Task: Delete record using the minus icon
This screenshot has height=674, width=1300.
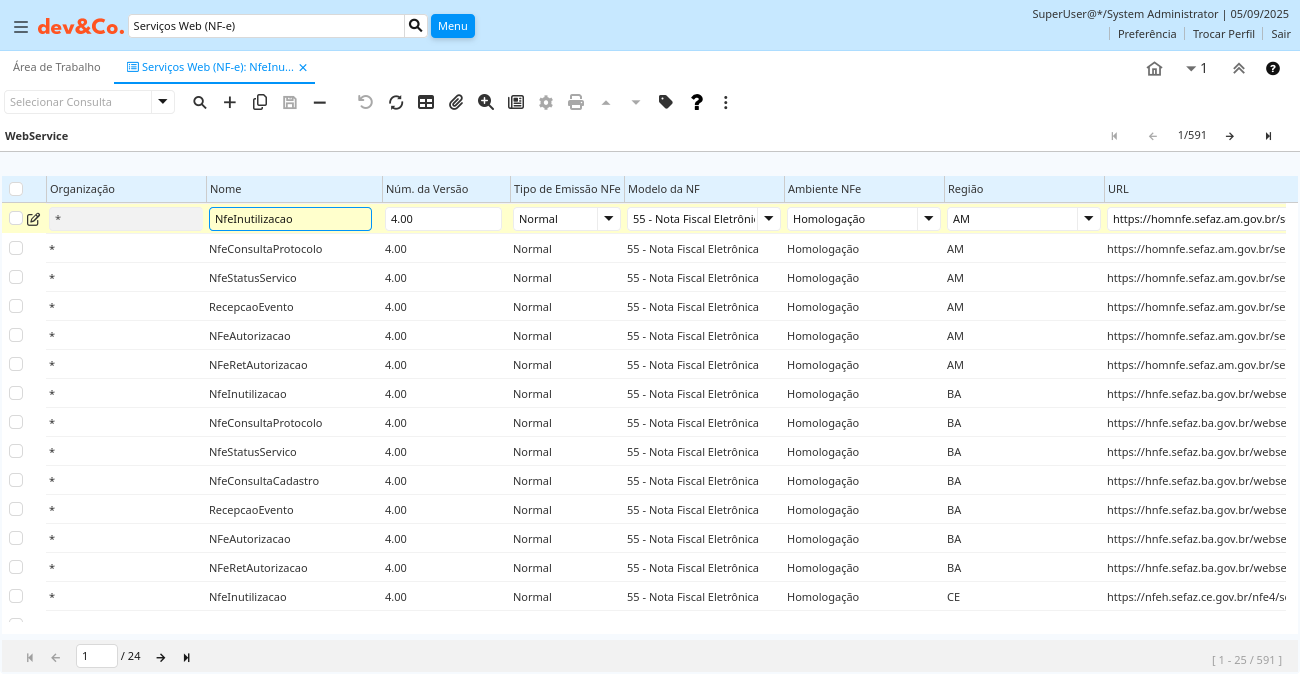Action: (x=320, y=102)
